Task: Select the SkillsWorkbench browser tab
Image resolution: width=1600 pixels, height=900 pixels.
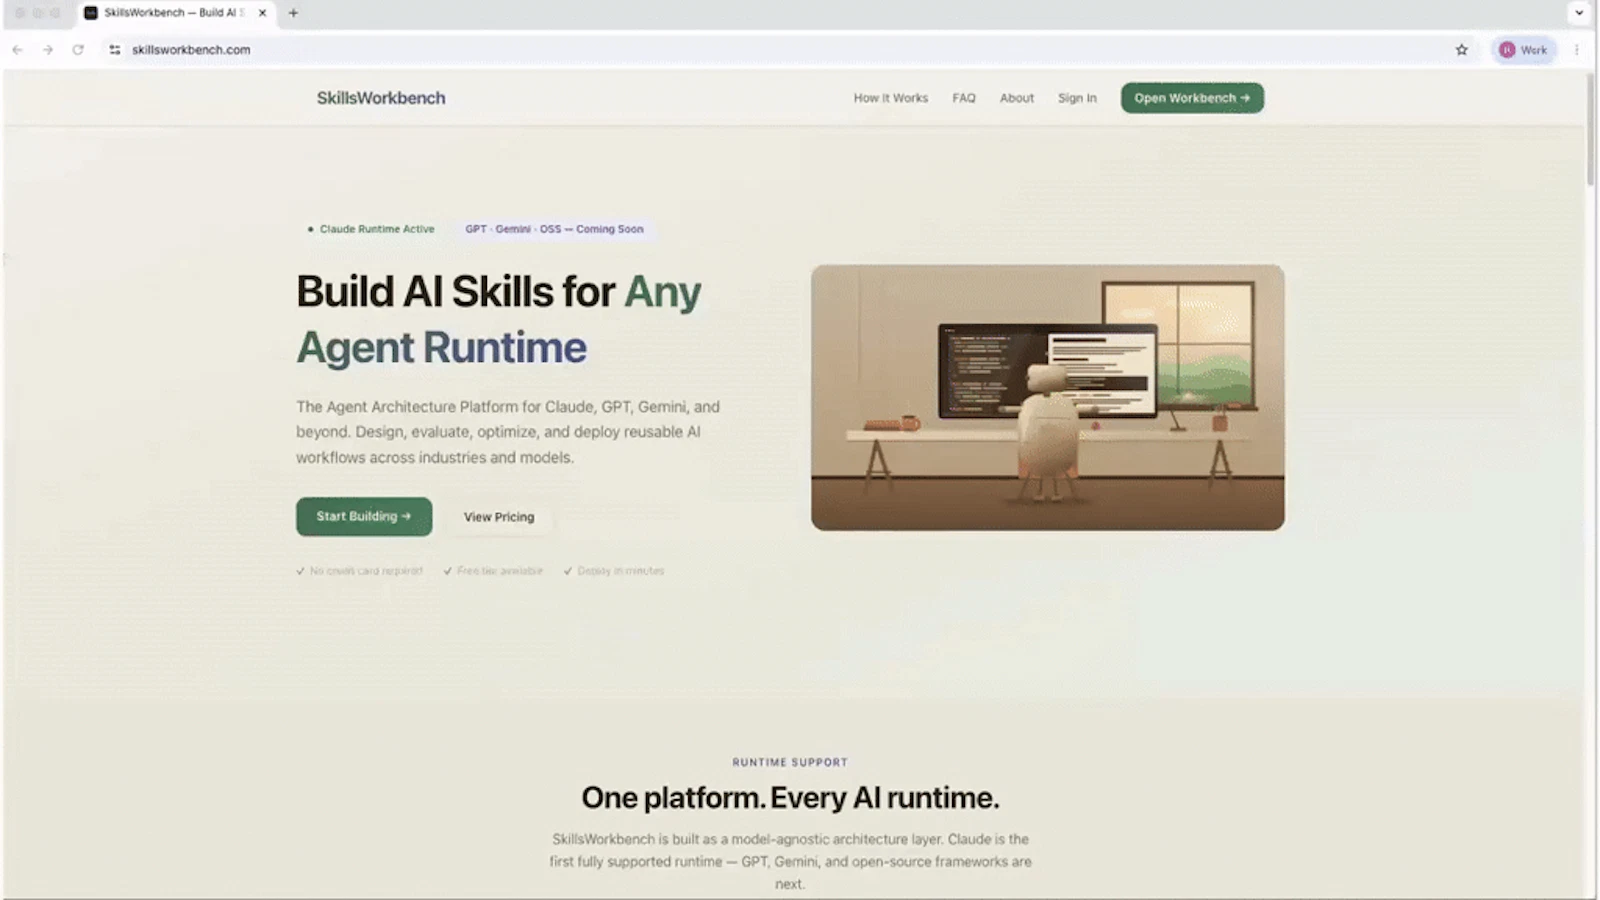Action: 175,13
